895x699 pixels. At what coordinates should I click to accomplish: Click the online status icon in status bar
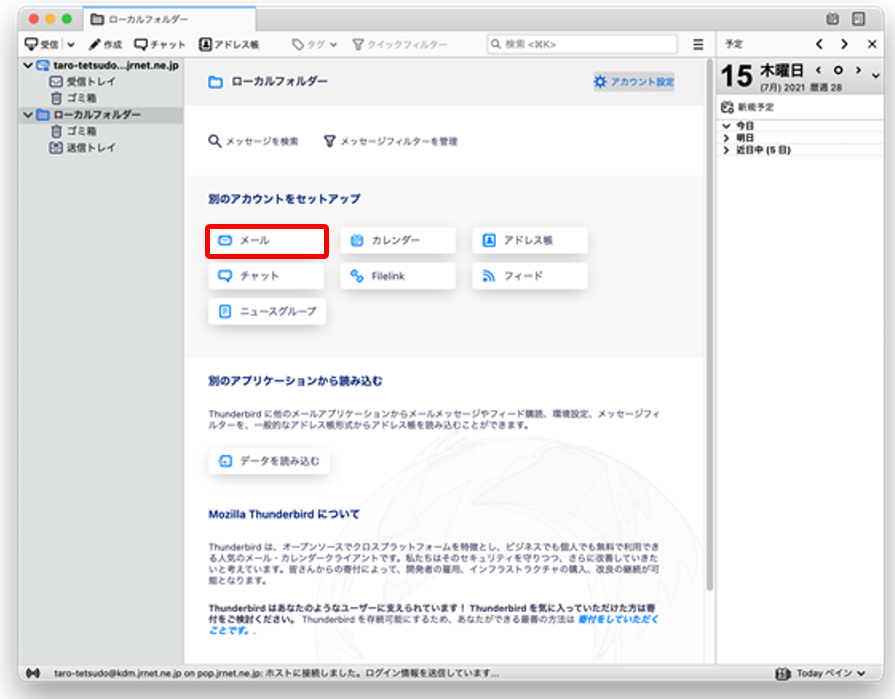33,673
